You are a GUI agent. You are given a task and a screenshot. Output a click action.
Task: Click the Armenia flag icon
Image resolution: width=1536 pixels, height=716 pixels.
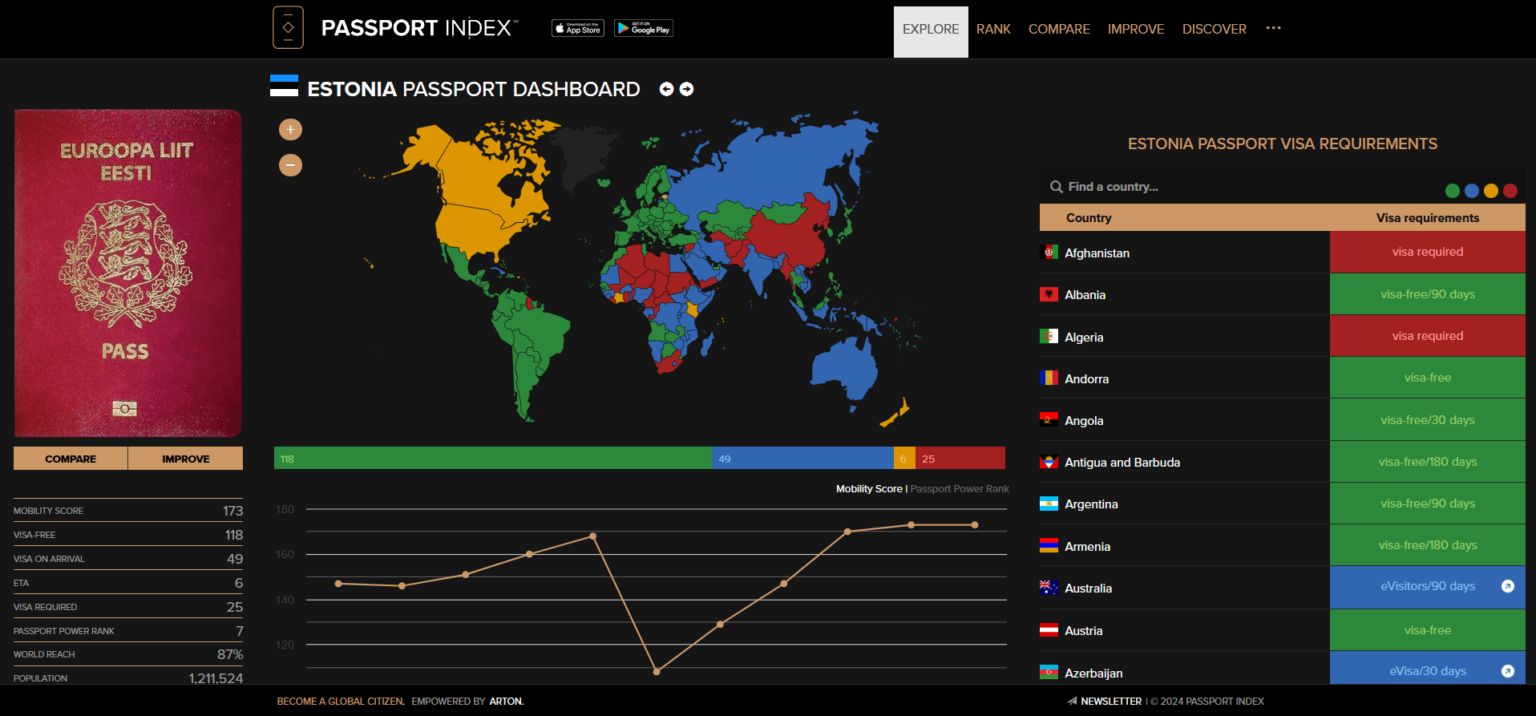pyautogui.click(x=1049, y=545)
